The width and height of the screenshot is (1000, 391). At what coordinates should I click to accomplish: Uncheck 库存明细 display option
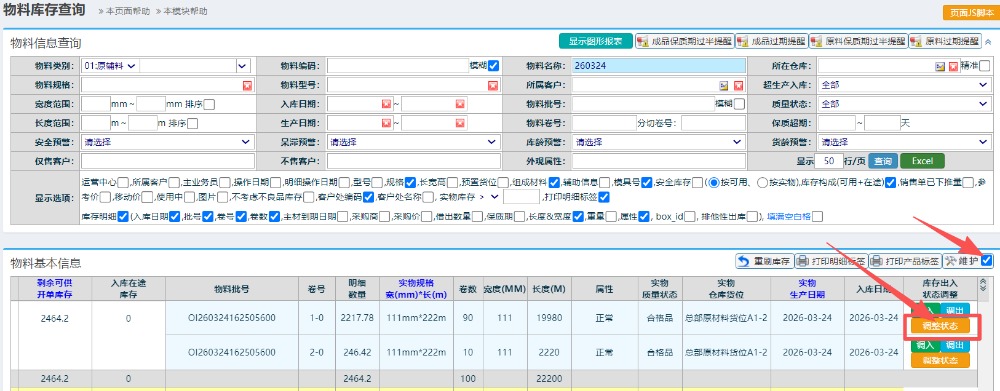(124, 216)
